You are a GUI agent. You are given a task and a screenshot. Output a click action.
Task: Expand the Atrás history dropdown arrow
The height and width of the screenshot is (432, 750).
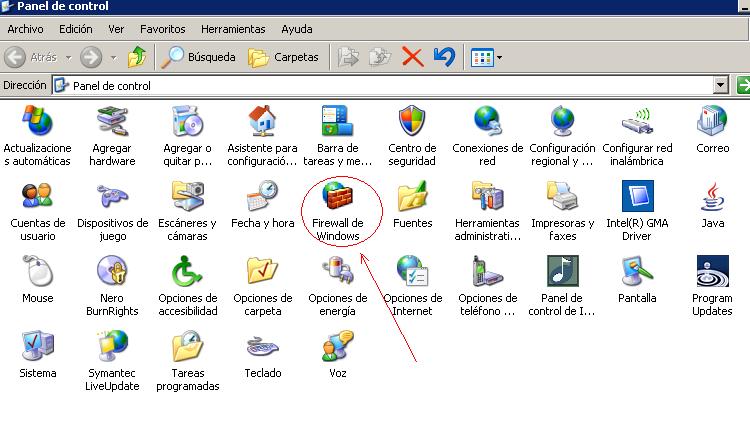point(68,58)
